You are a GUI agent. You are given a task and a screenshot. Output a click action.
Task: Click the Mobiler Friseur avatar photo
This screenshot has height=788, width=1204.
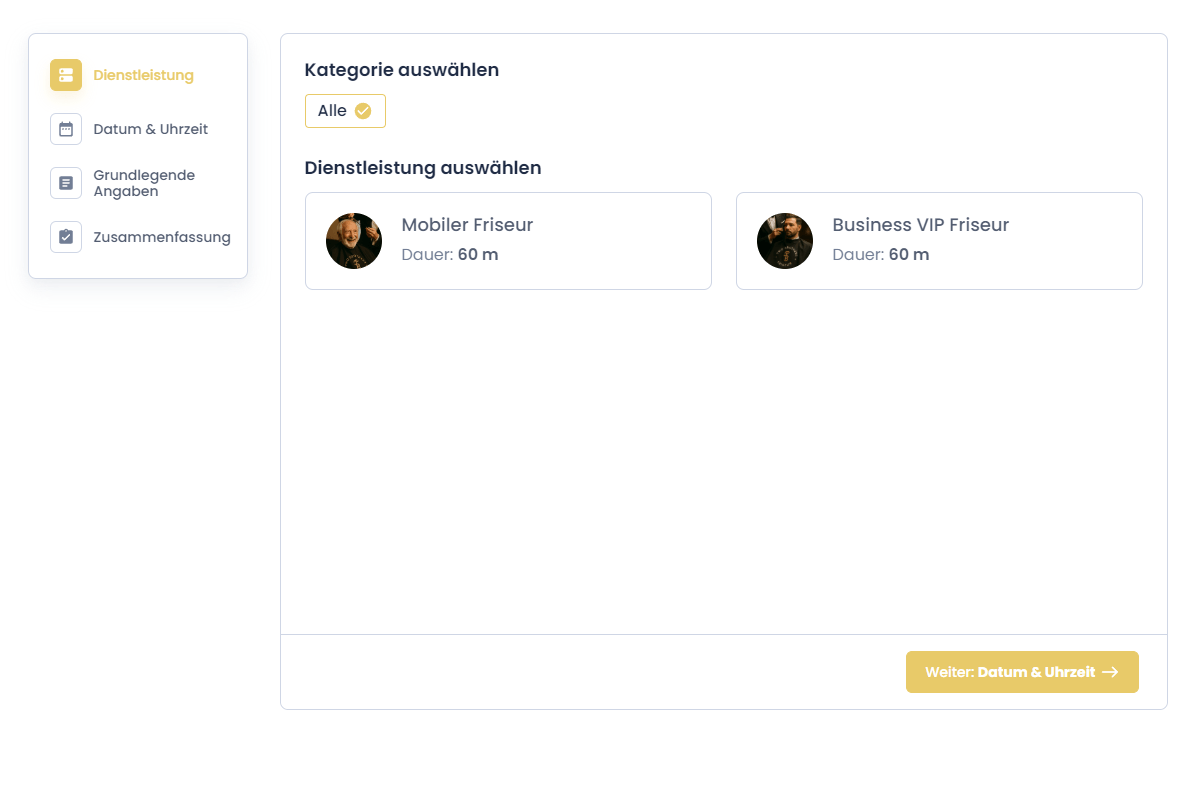[x=354, y=240]
